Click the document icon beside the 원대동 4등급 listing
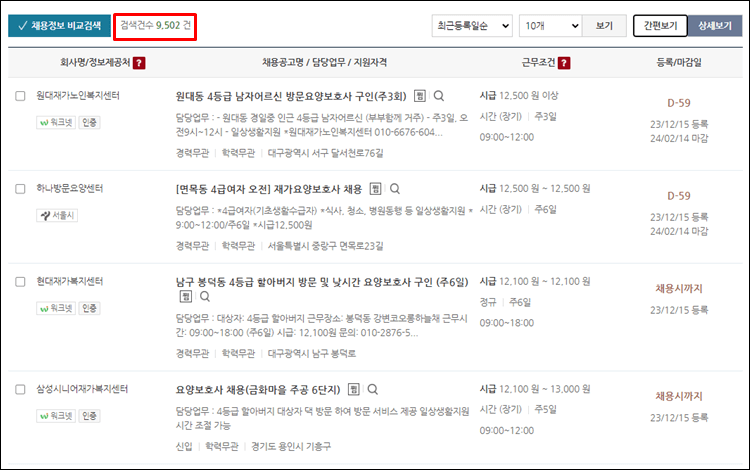Viewport: 750px width, 470px height. [420, 97]
